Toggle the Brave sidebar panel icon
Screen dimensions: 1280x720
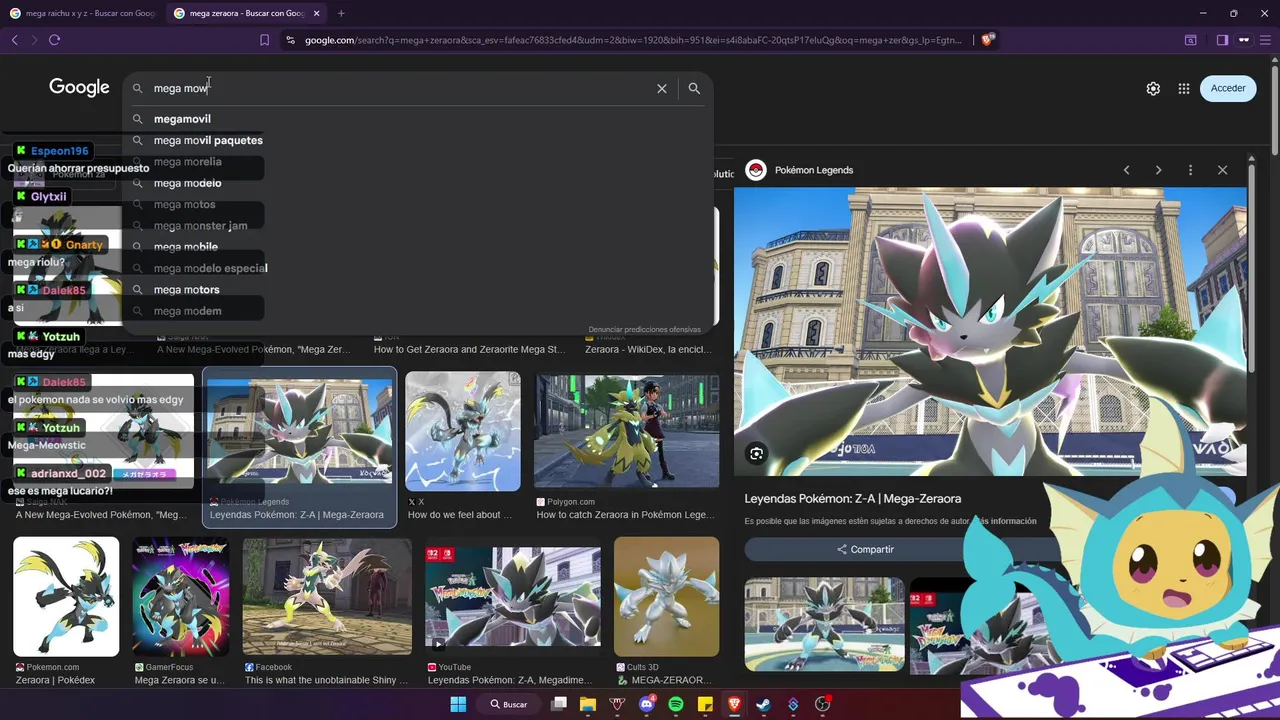[1222, 40]
